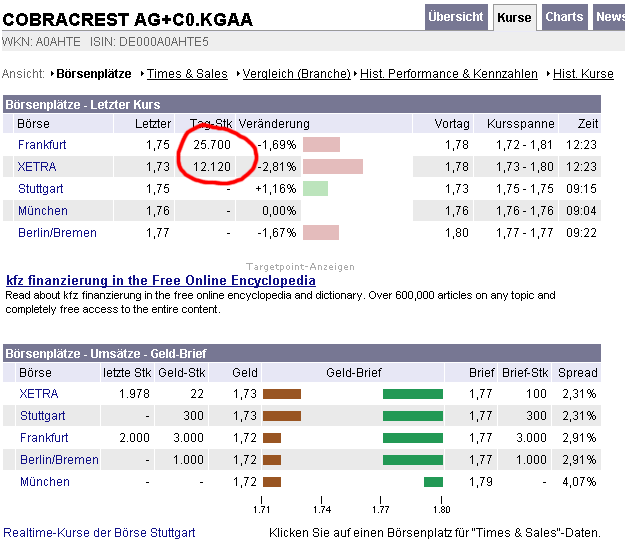Select the Kurse tab
Viewport: 625px width, 550px height.
click(515, 18)
